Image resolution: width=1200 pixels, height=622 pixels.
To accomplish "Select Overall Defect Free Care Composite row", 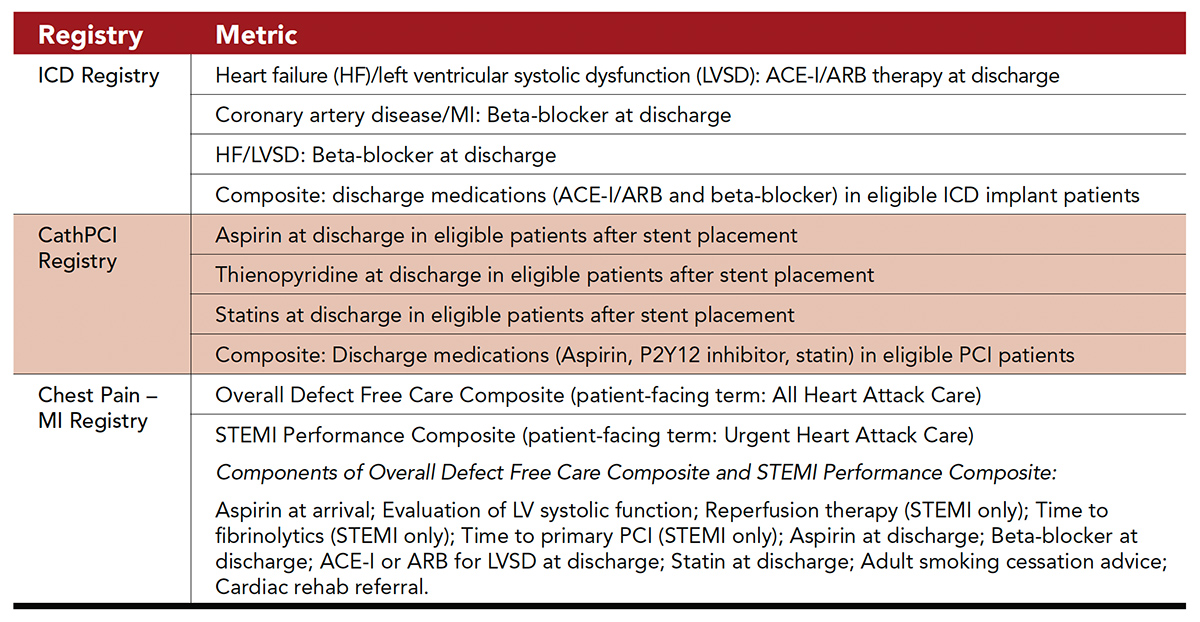I will tap(597, 395).
